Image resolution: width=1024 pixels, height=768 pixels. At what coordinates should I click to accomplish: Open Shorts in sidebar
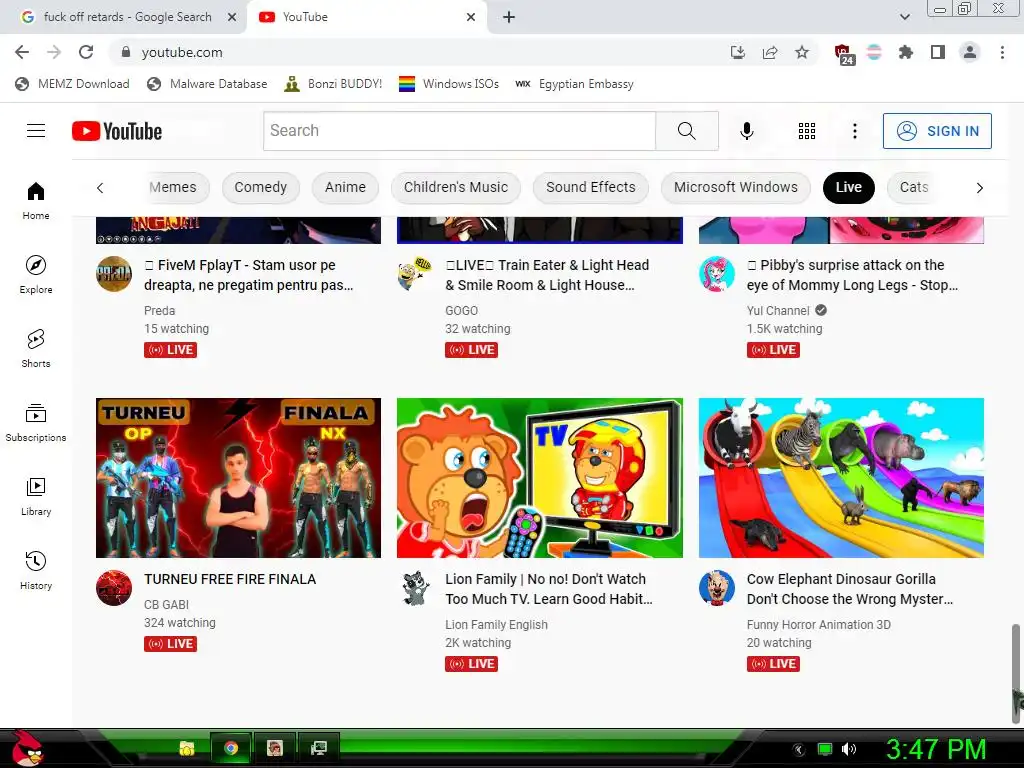tap(36, 348)
